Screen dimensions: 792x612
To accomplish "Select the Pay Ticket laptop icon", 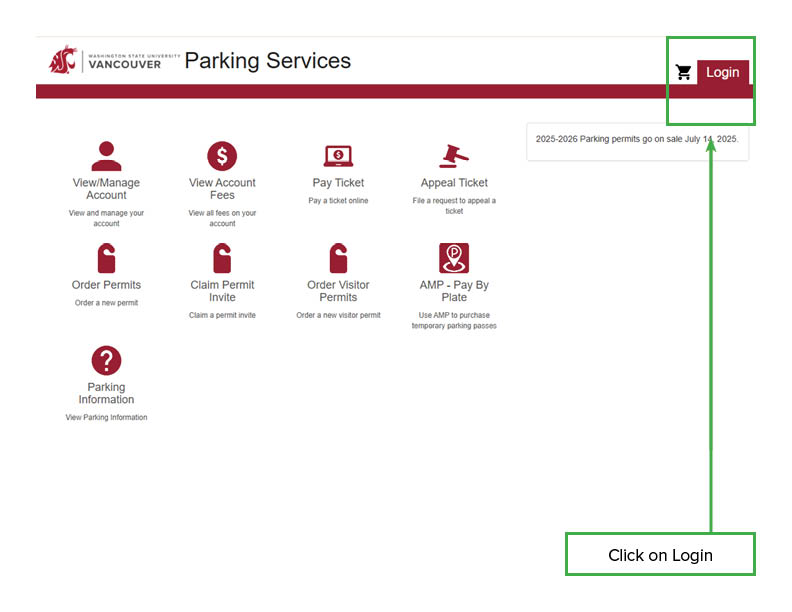I will pos(338,156).
